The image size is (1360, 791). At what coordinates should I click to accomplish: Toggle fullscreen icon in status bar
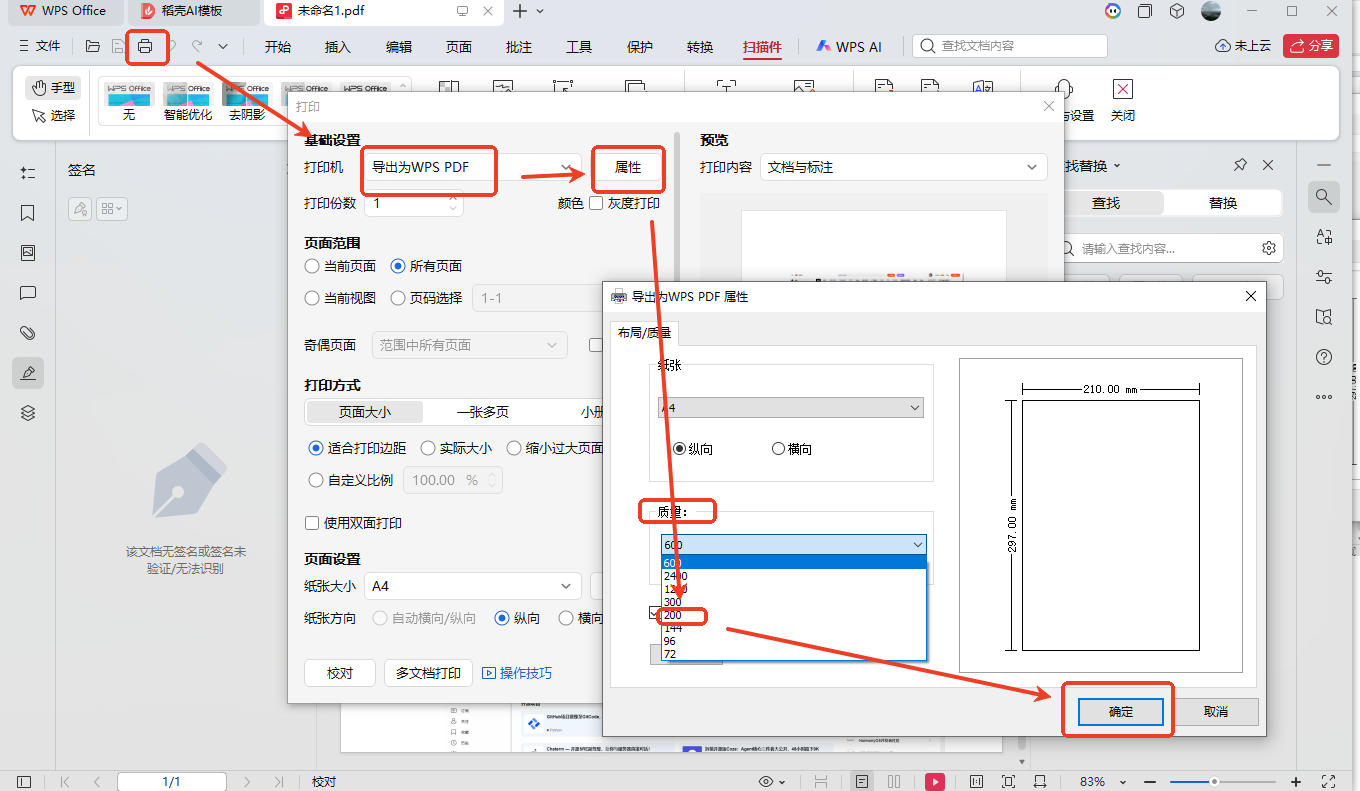(x=1329, y=781)
